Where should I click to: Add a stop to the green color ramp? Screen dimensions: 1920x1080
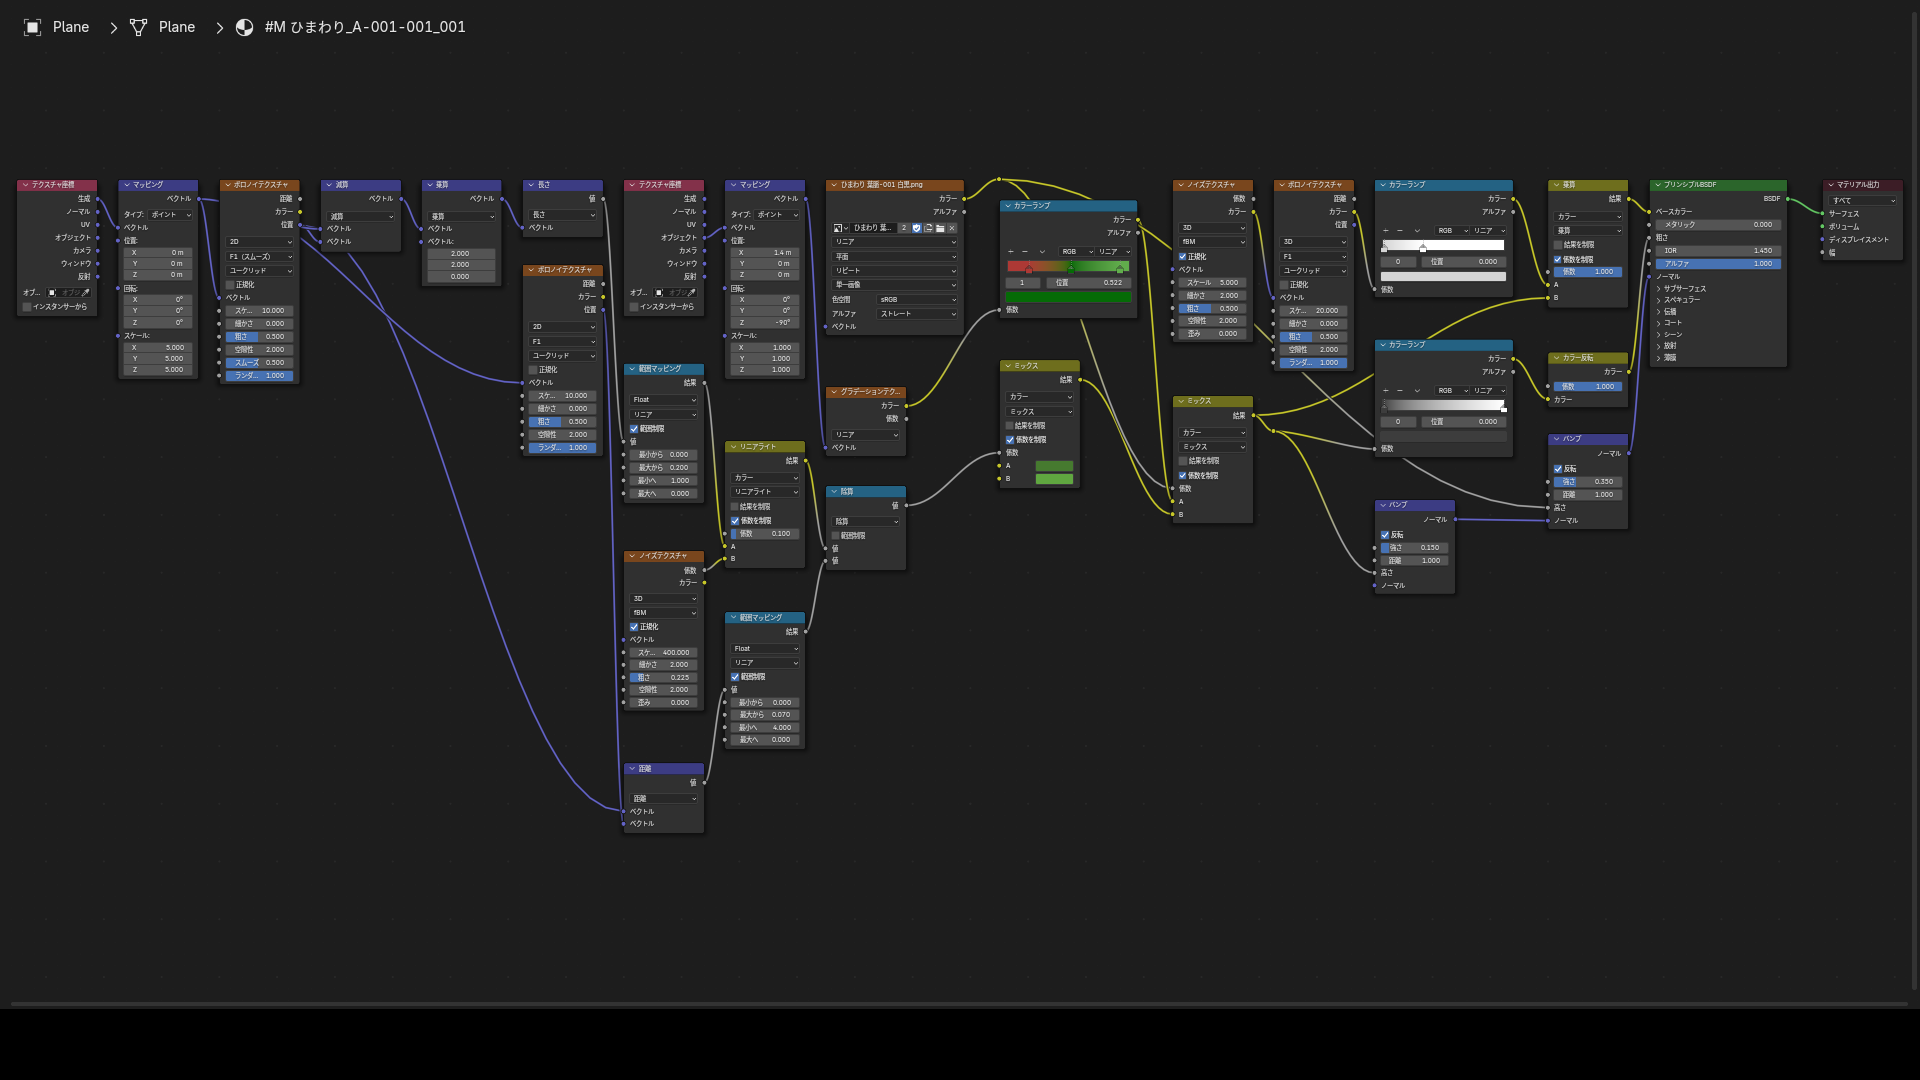point(1010,252)
